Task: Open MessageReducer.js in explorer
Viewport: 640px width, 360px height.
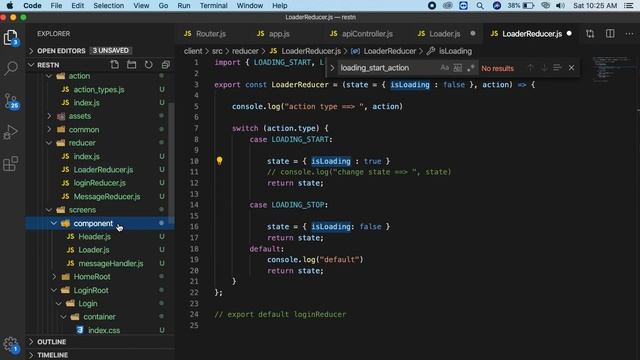Action: (107, 196)
